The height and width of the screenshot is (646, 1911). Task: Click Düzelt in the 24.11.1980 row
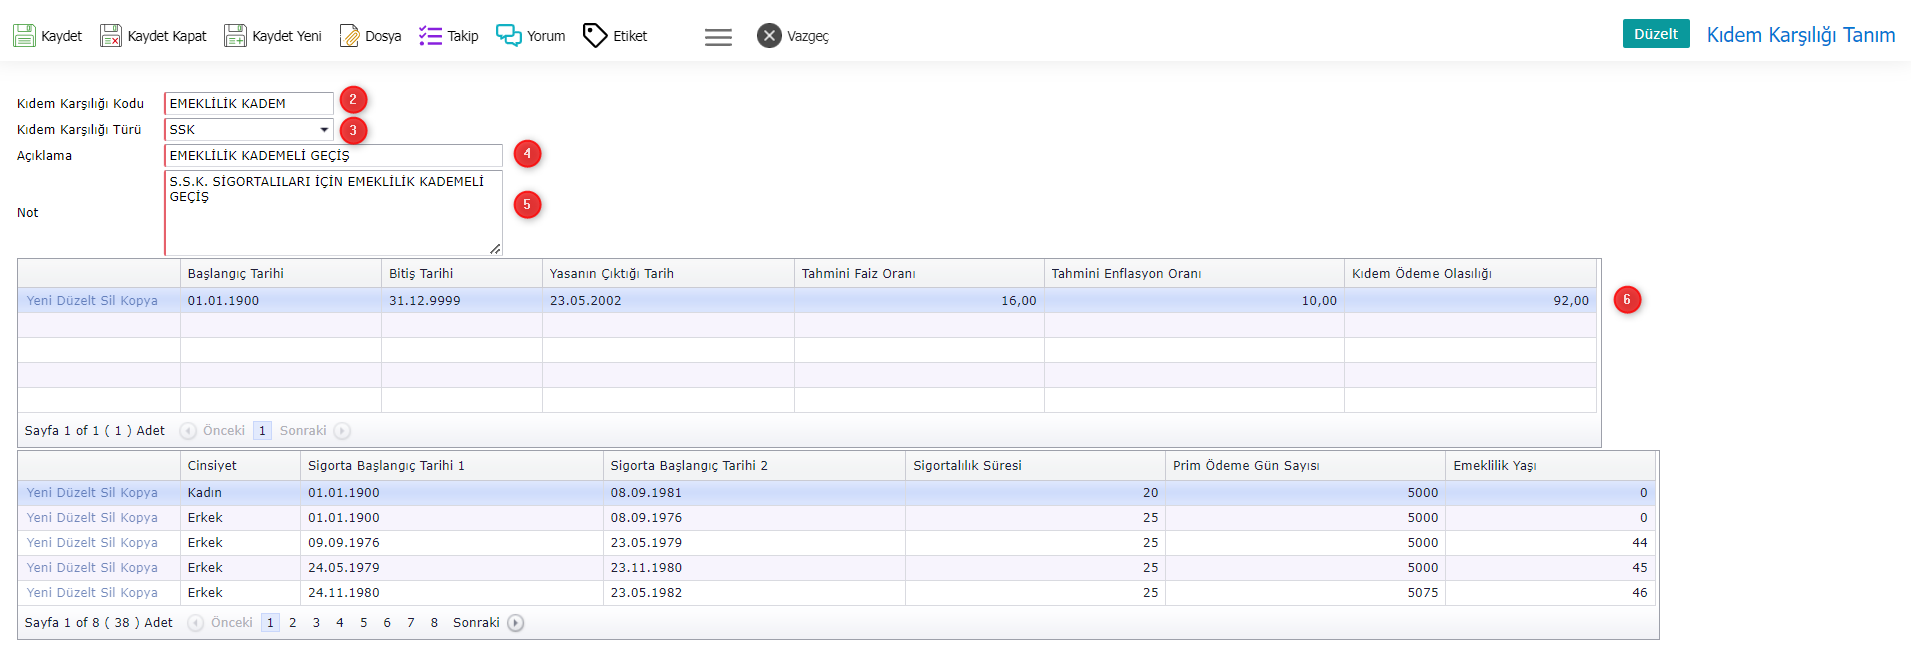[76, 592]
